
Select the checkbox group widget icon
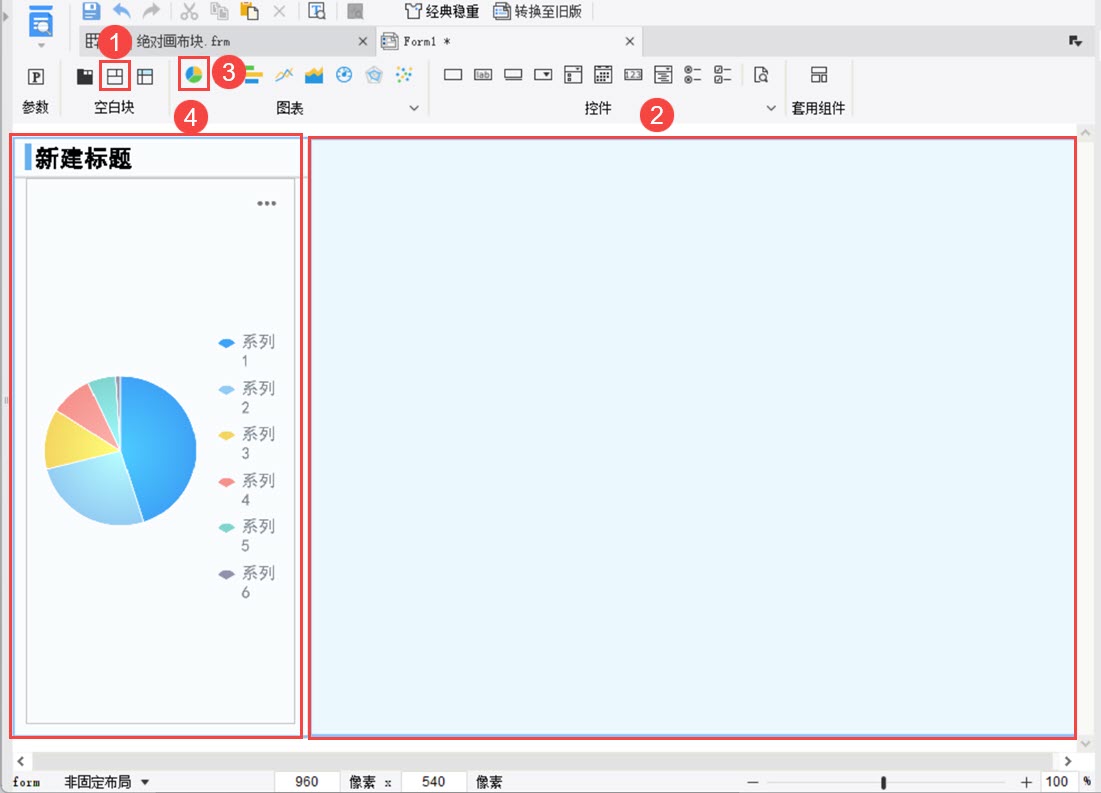click(x=723, y=74)
